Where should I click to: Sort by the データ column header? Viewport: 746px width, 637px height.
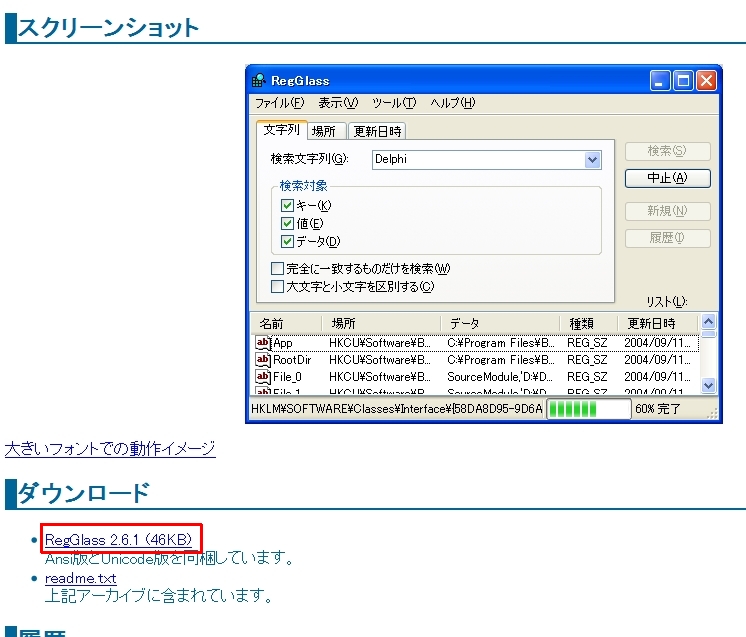pos(500,323)
